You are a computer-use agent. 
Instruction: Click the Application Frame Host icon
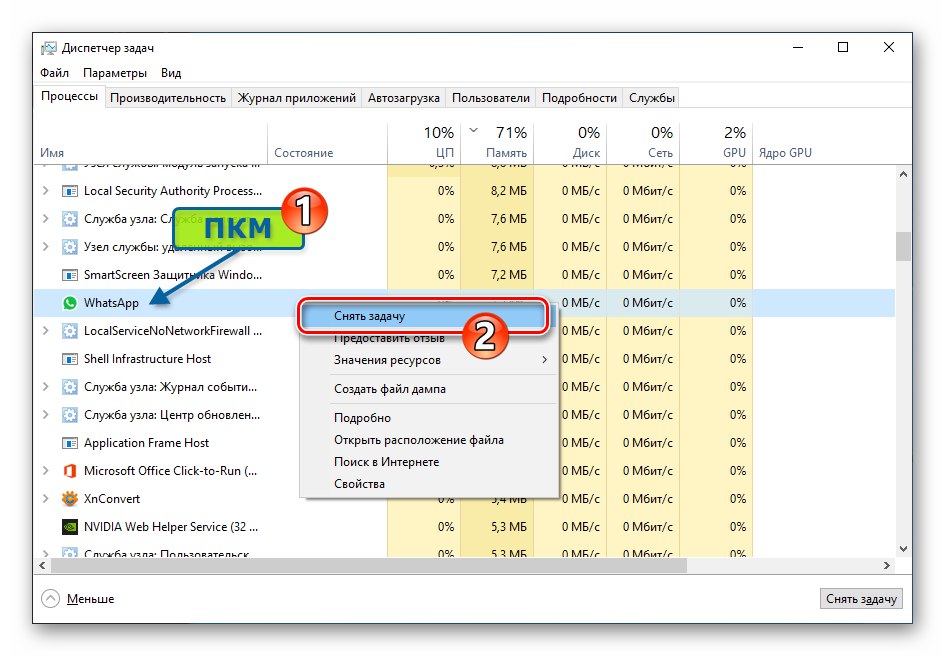coord(70,443)
